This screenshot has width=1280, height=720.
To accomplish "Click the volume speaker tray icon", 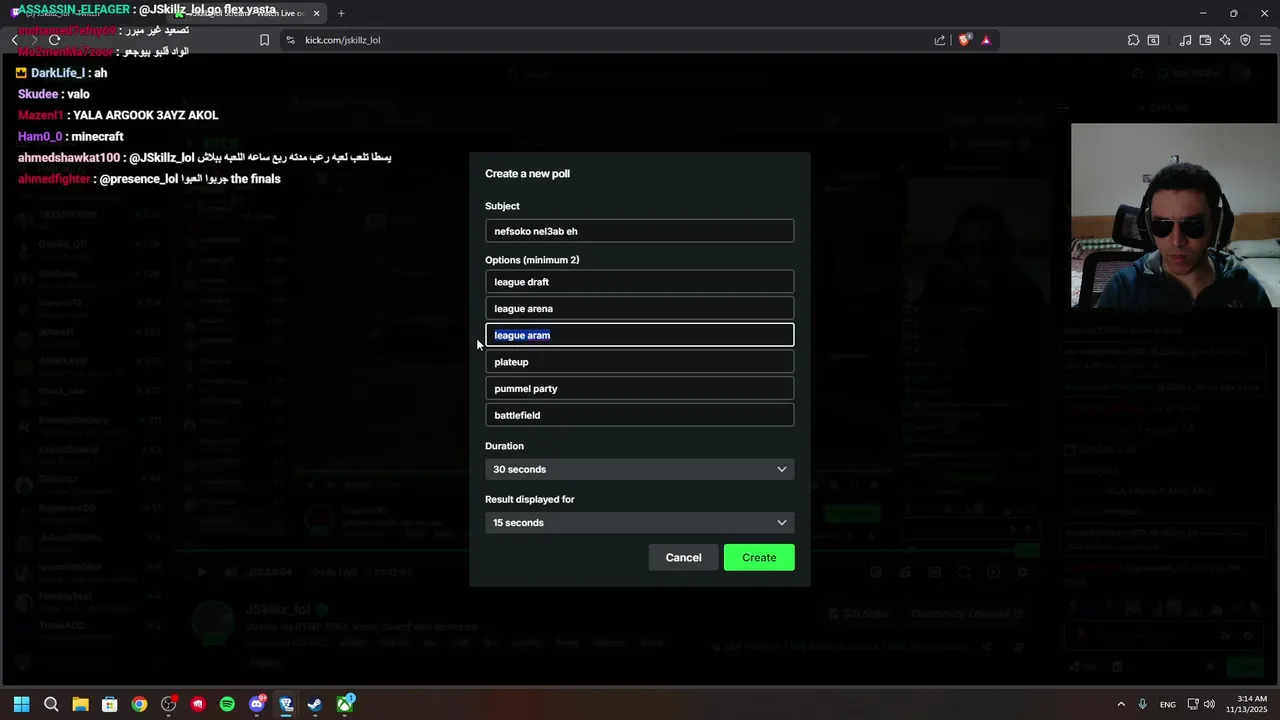I will coord(1210,704).
